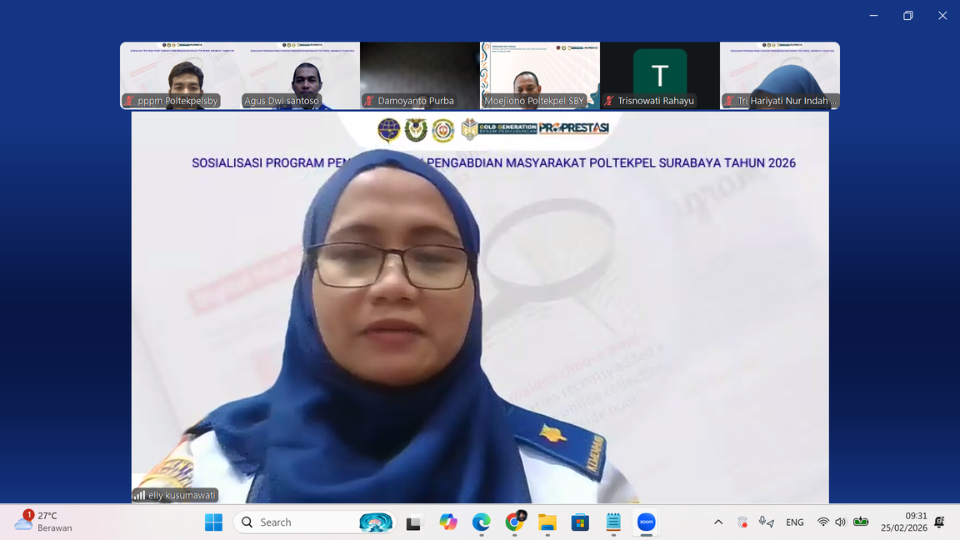This screenshot has width=960, height=540.
Task: Click the Windows Start button
Action: pyautogui.click(x=213, y=522)
